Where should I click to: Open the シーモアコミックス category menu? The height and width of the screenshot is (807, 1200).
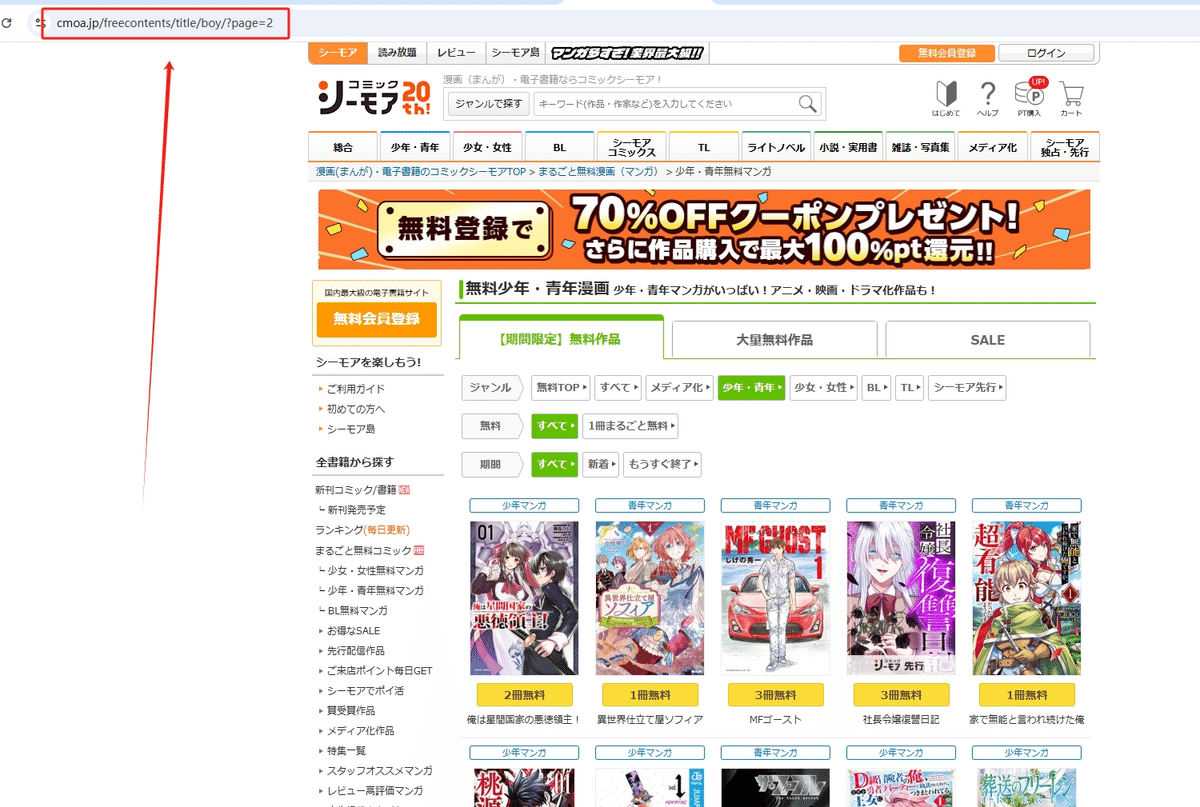tap(631, 147)
